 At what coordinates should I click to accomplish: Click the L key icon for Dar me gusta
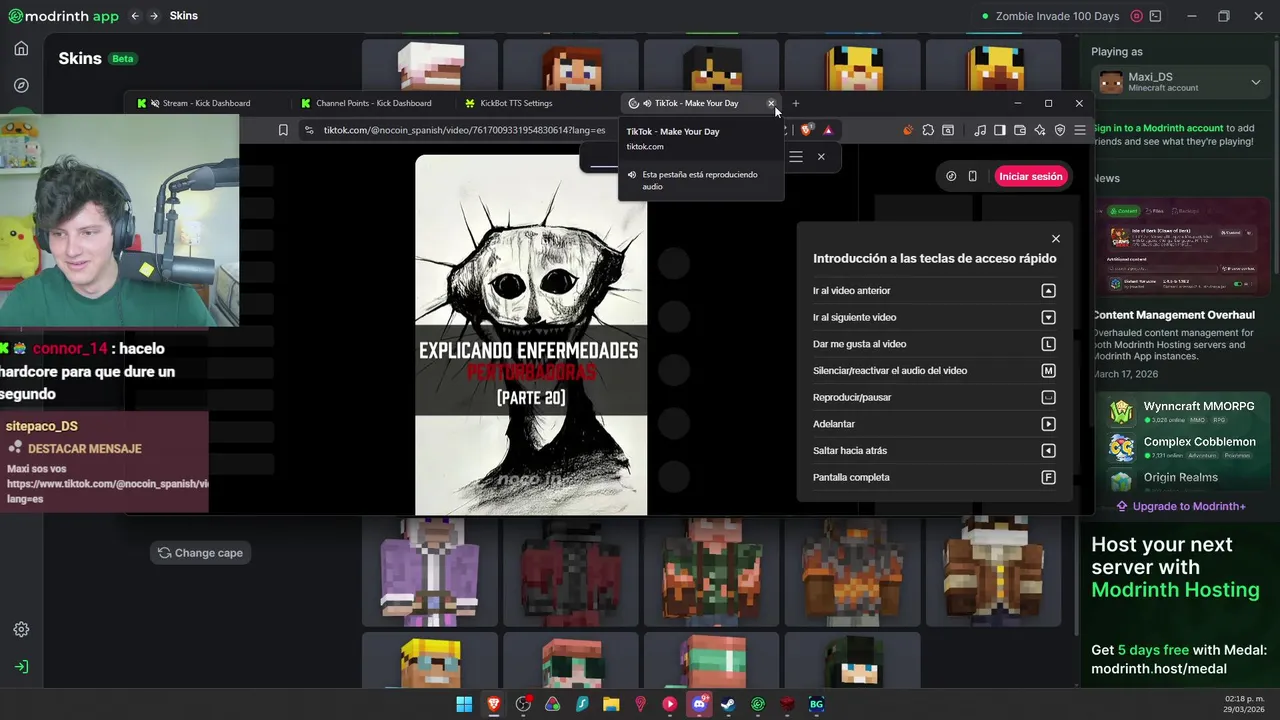pos(1048,344)
